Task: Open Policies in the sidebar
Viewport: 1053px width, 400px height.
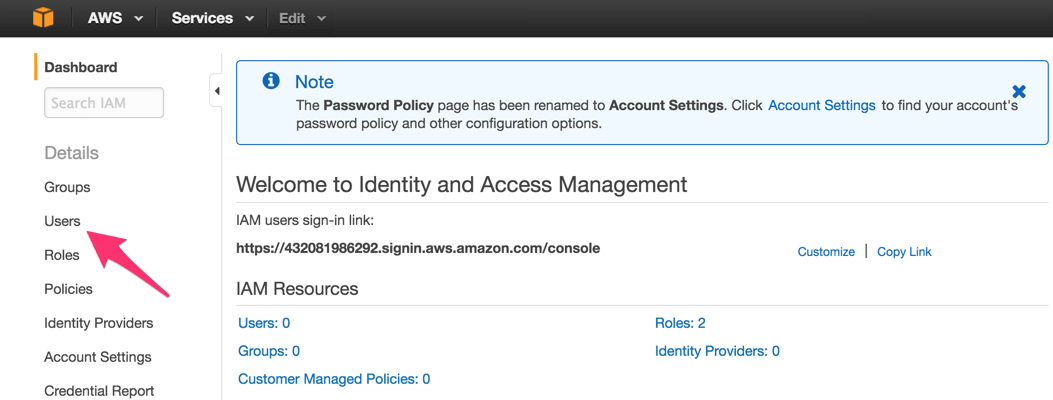Action: point(68,289)
